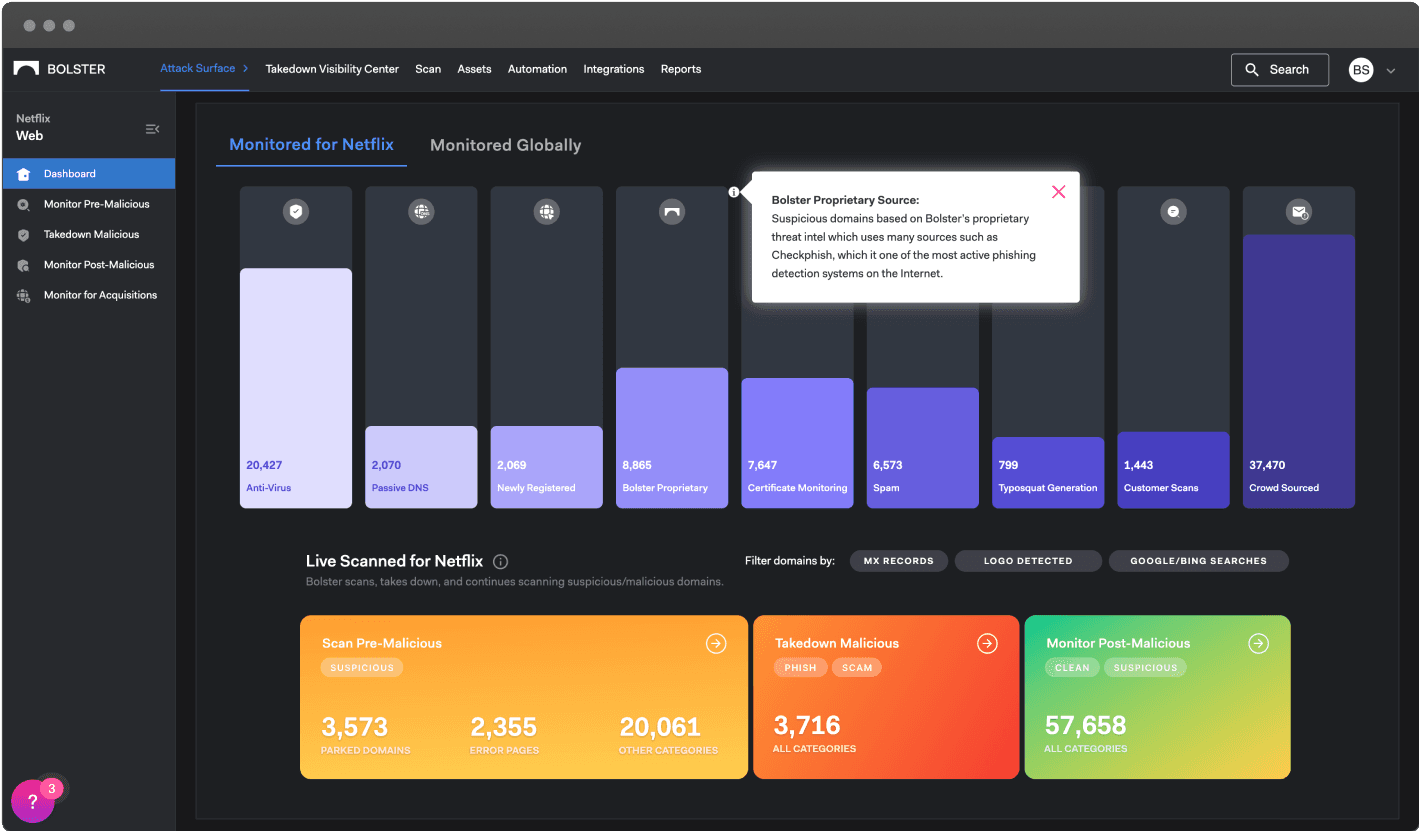Screen dimensions: 1419x831
Task: Open Monitor Post-Malicious in the sidebar
Action: [x=89, y=265]
